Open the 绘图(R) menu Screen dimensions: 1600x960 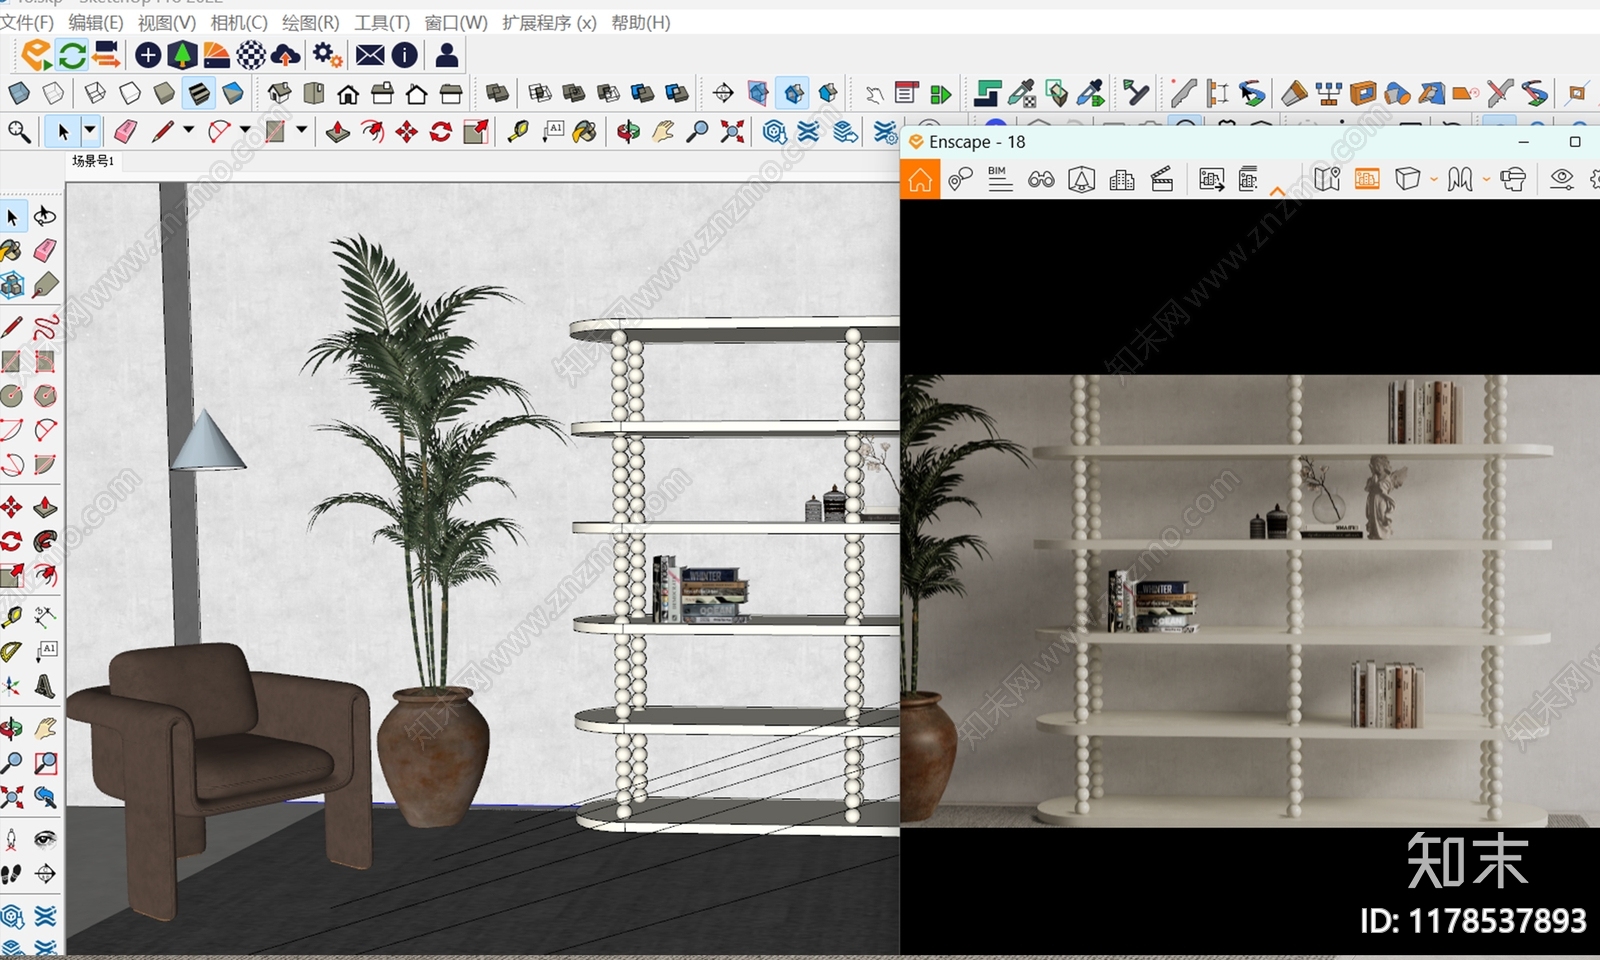coord(310,22)
